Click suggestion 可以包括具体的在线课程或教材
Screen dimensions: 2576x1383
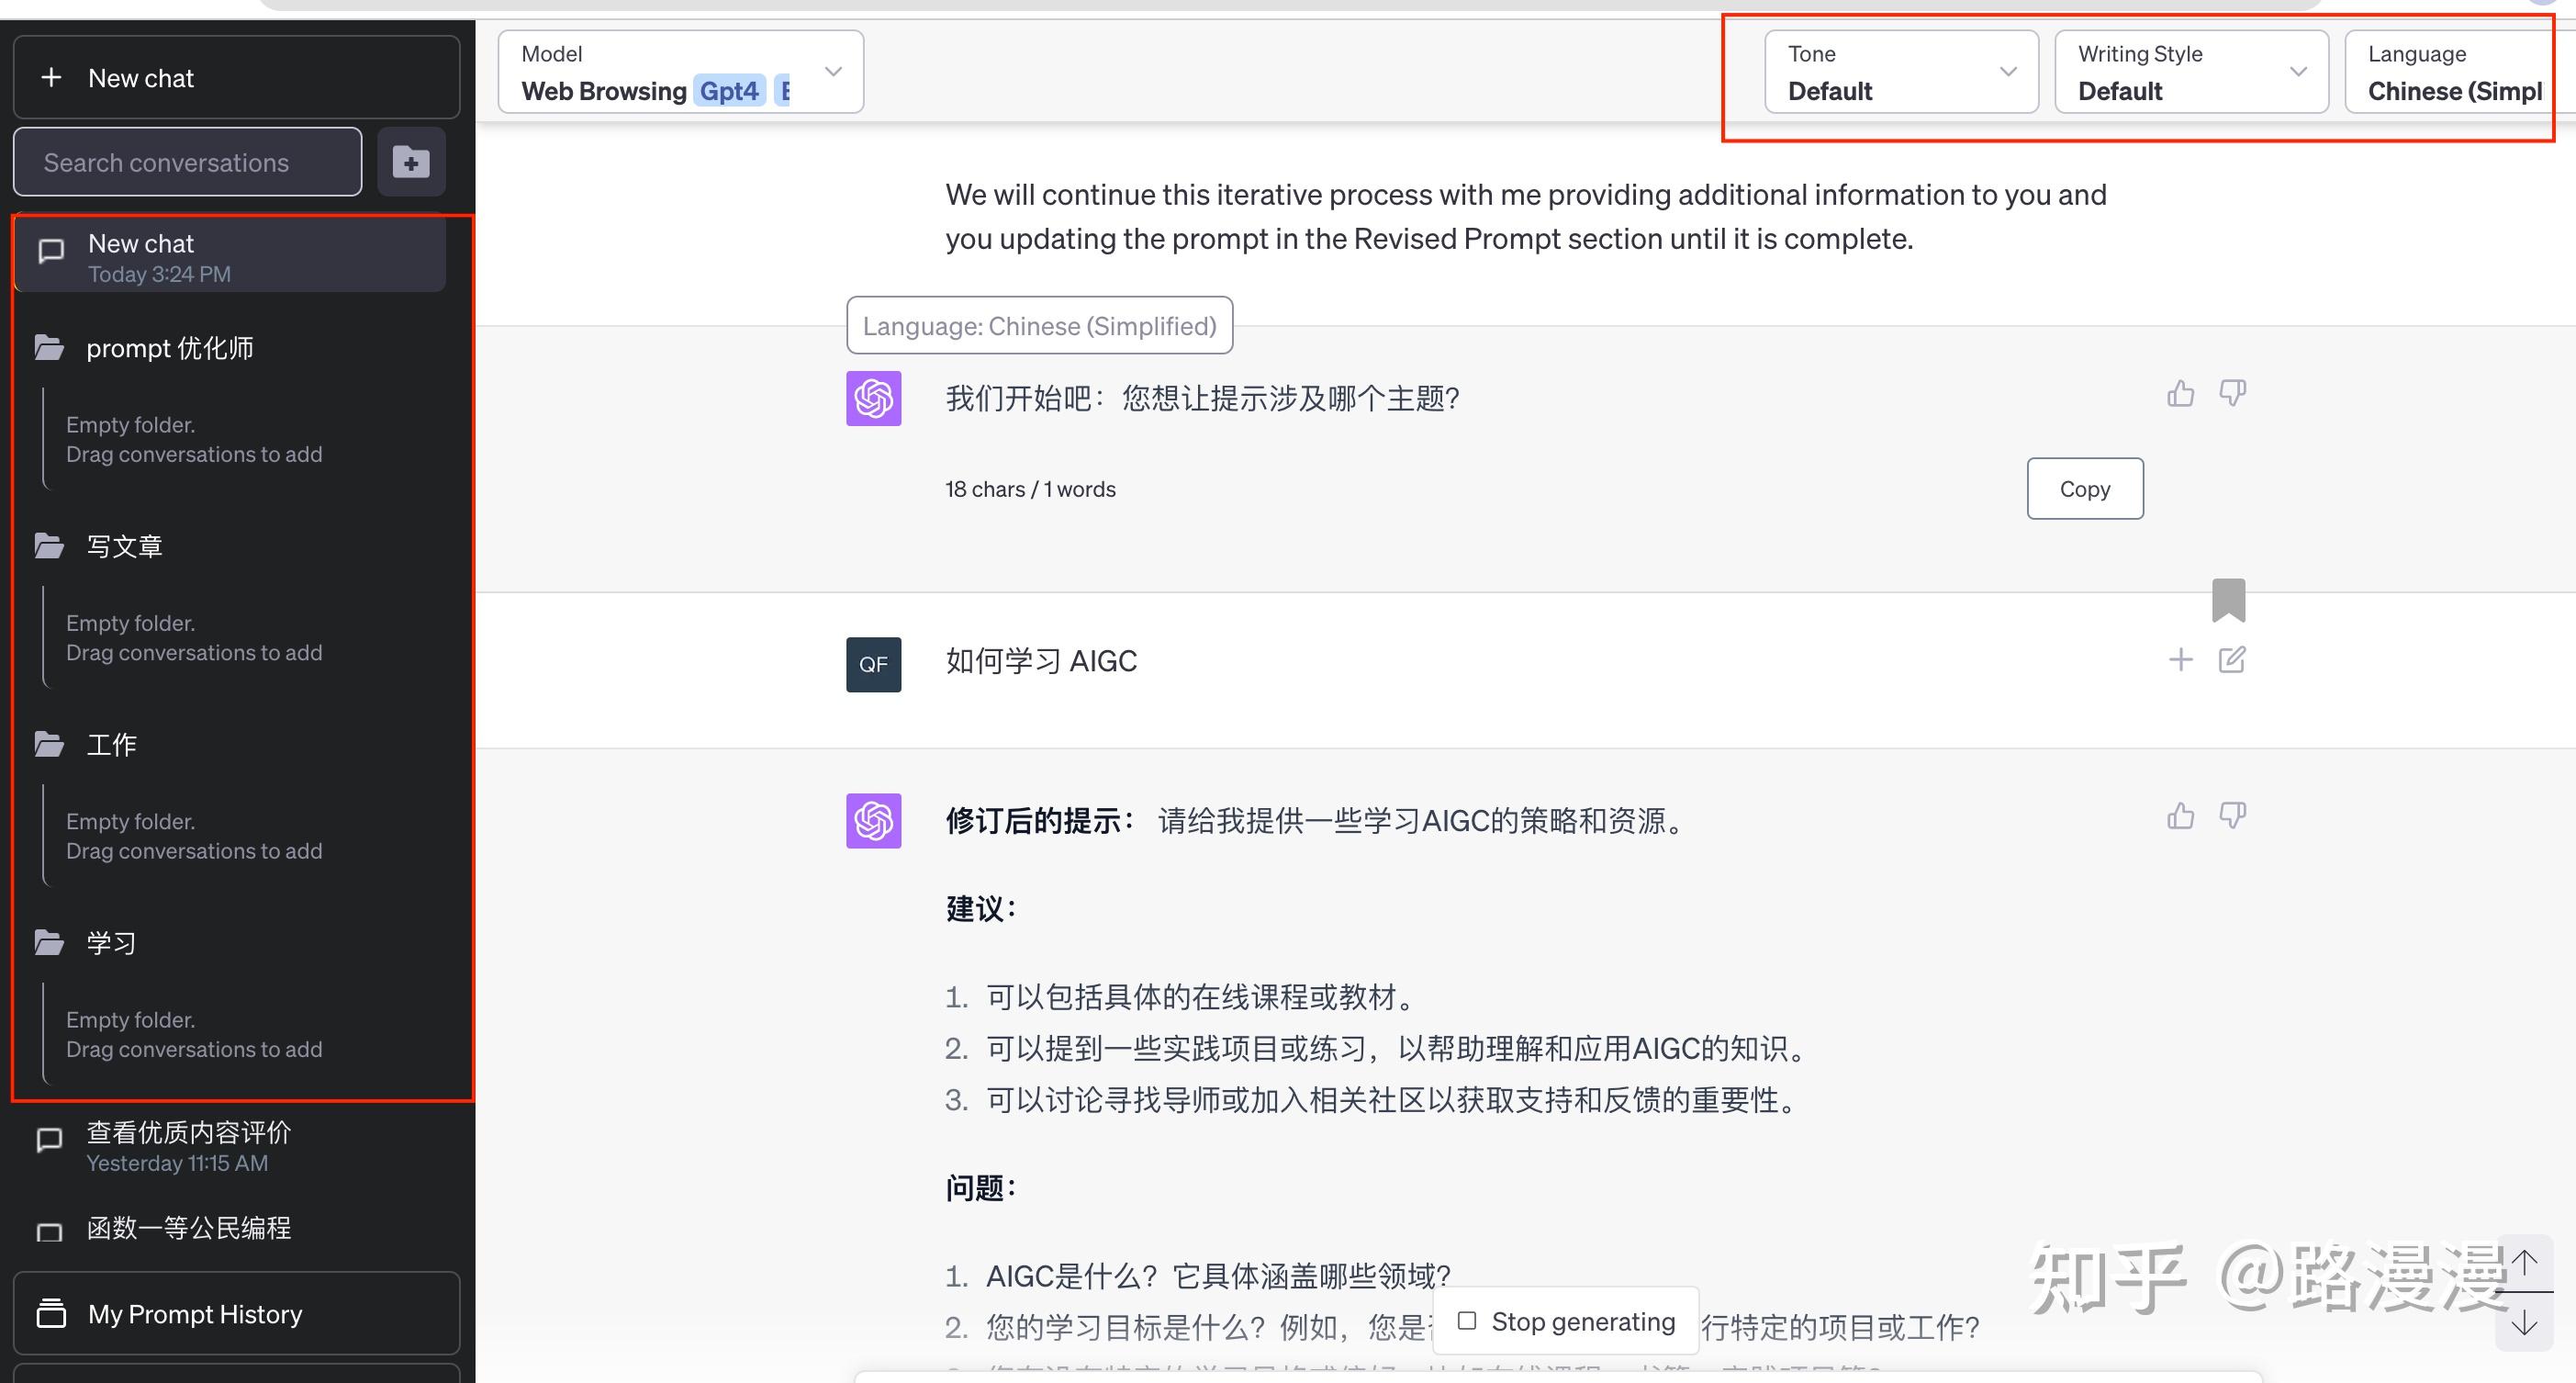(x=1201, y=997)
